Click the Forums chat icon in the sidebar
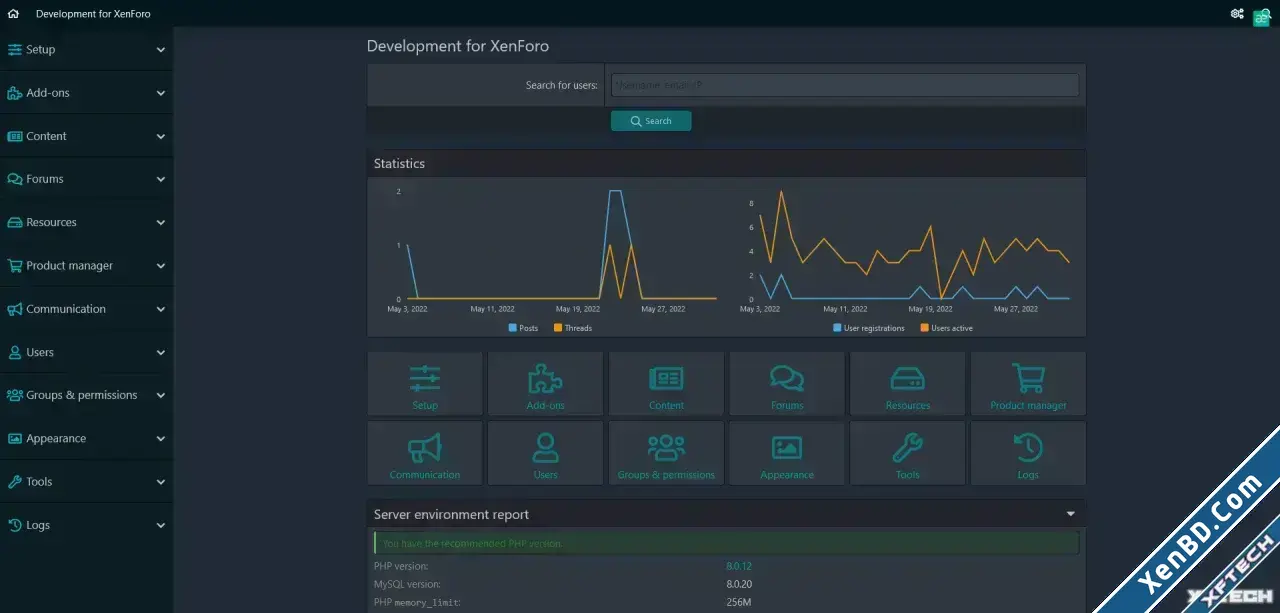Viewport: 1280px width, 613px height. point(15,179)
